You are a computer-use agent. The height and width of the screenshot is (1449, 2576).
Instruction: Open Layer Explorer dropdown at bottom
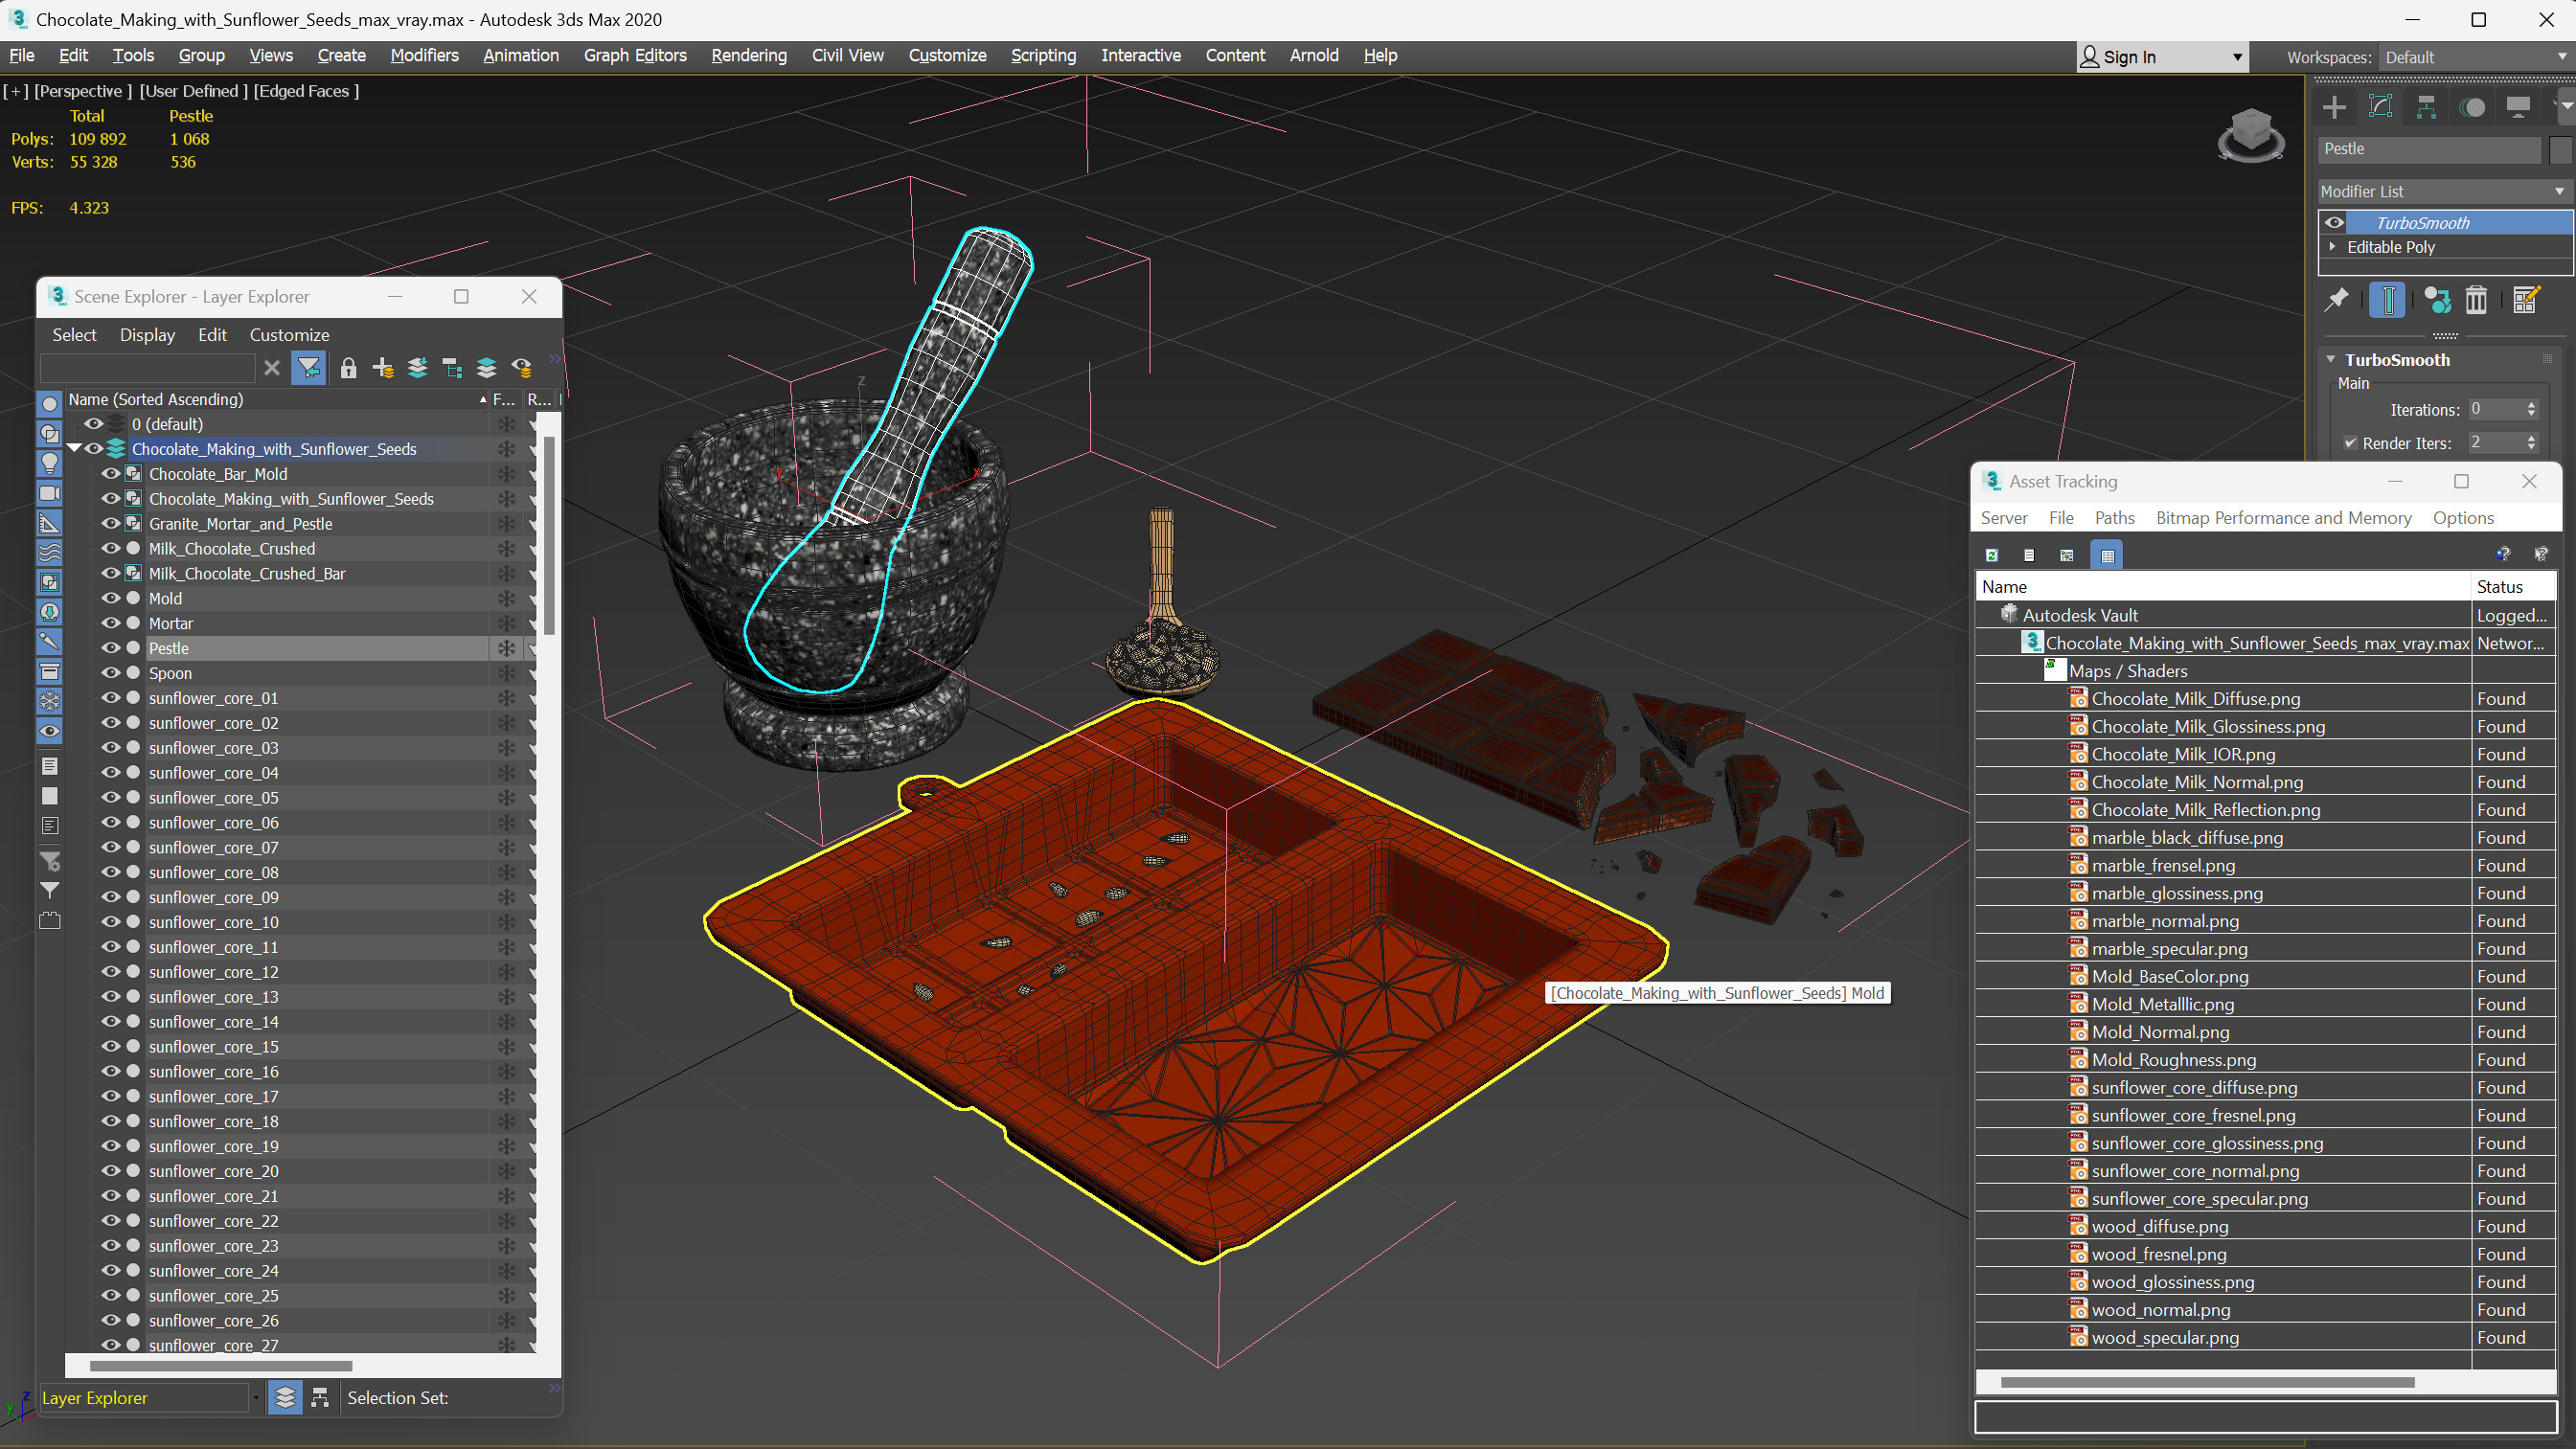pyautogui.click(x=255, y=1398)
